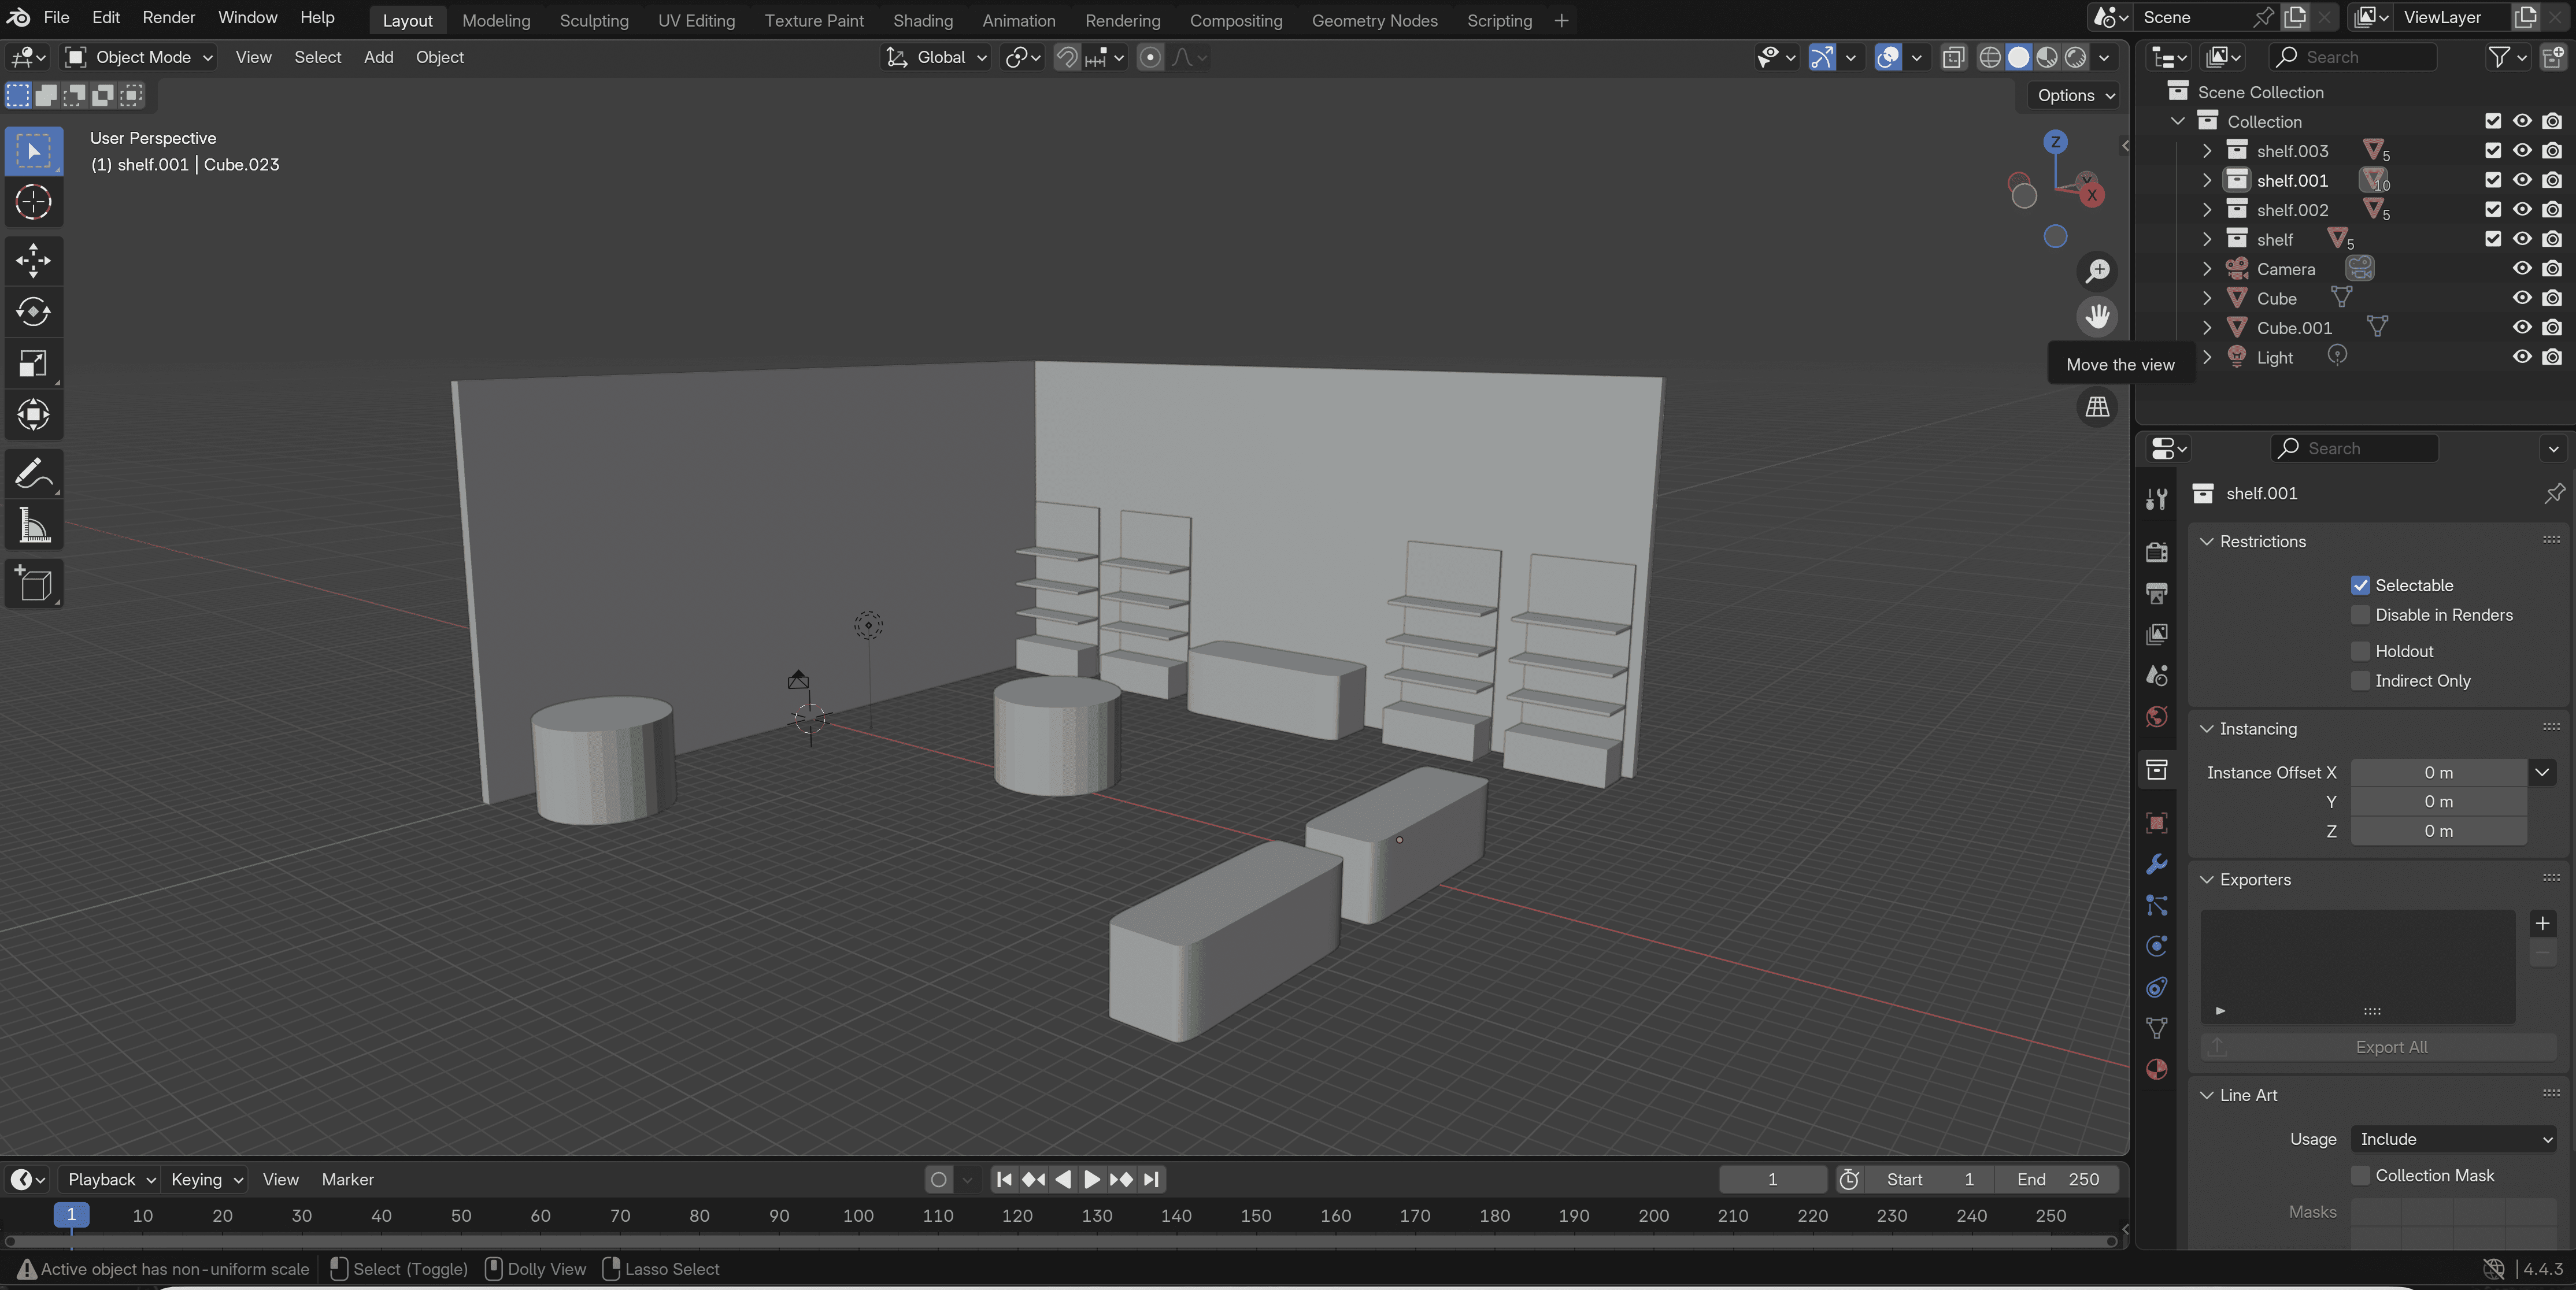Open the Object Mode dropdown
Image resolution: width=2576 pixels, height=1290 pixels.
pyautogui.click(x=139, y=57)
